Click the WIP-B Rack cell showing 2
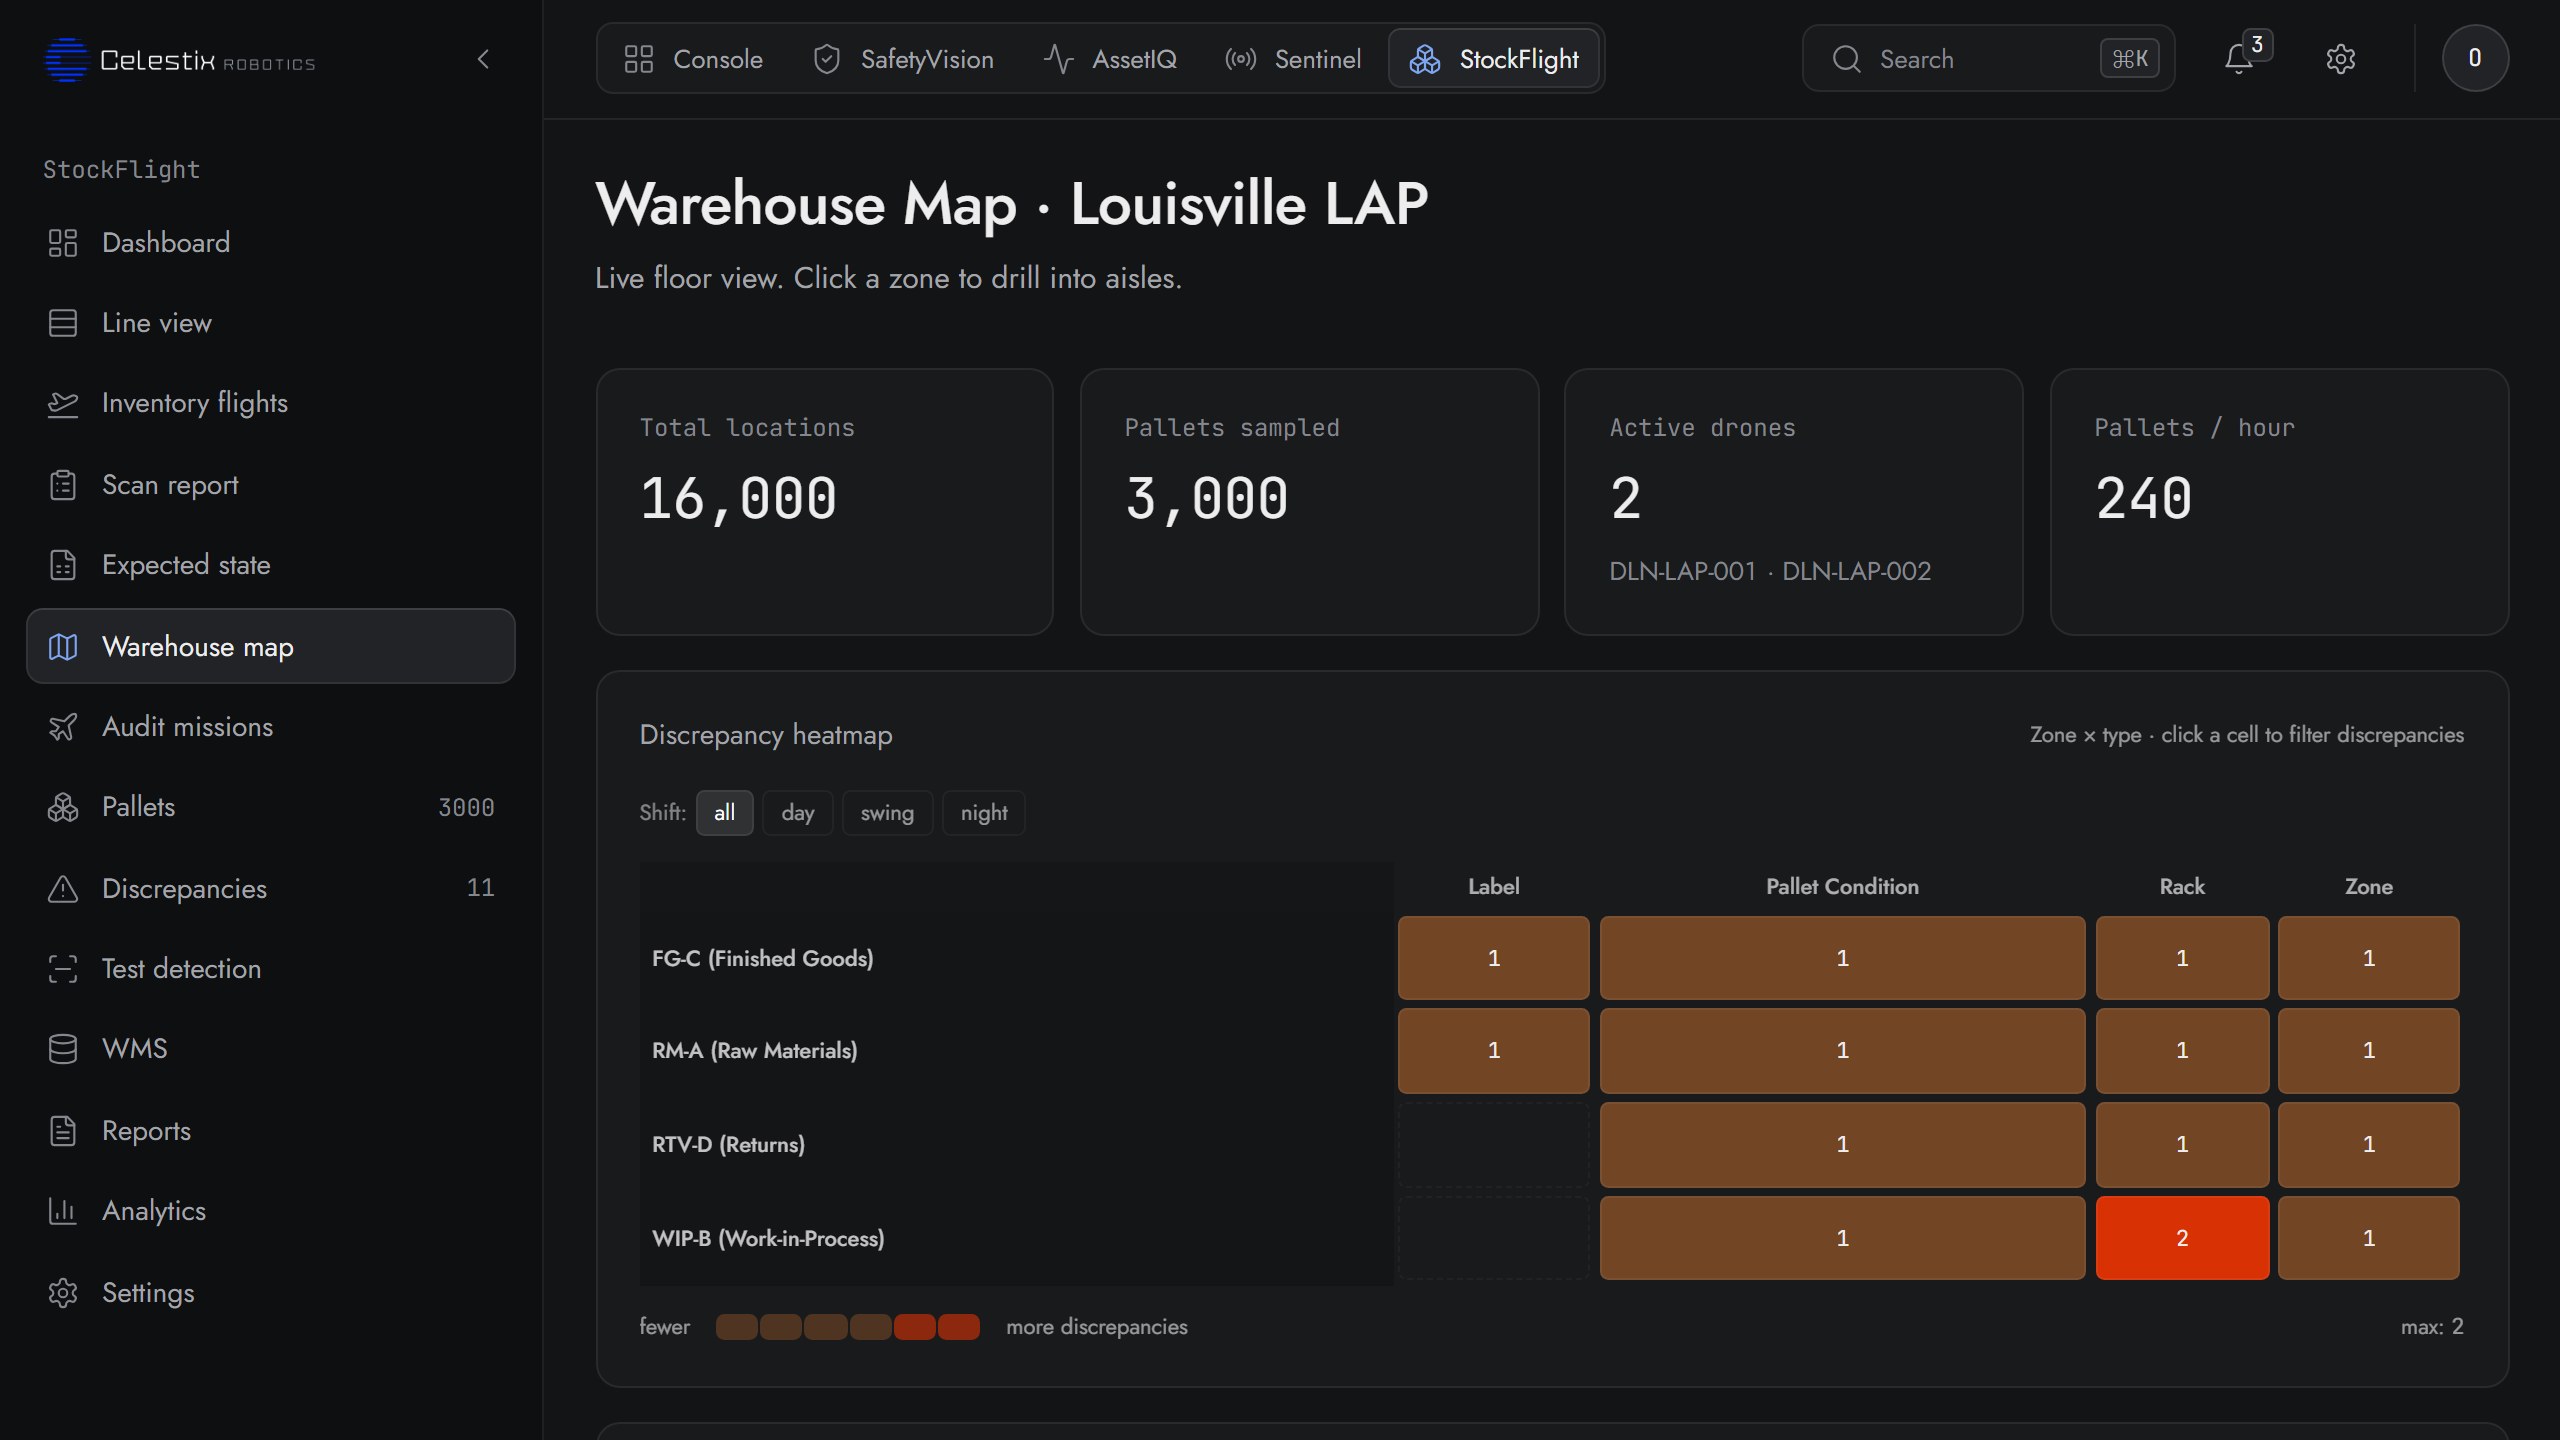2560x1440 pixels. tap(2182, 1238)
